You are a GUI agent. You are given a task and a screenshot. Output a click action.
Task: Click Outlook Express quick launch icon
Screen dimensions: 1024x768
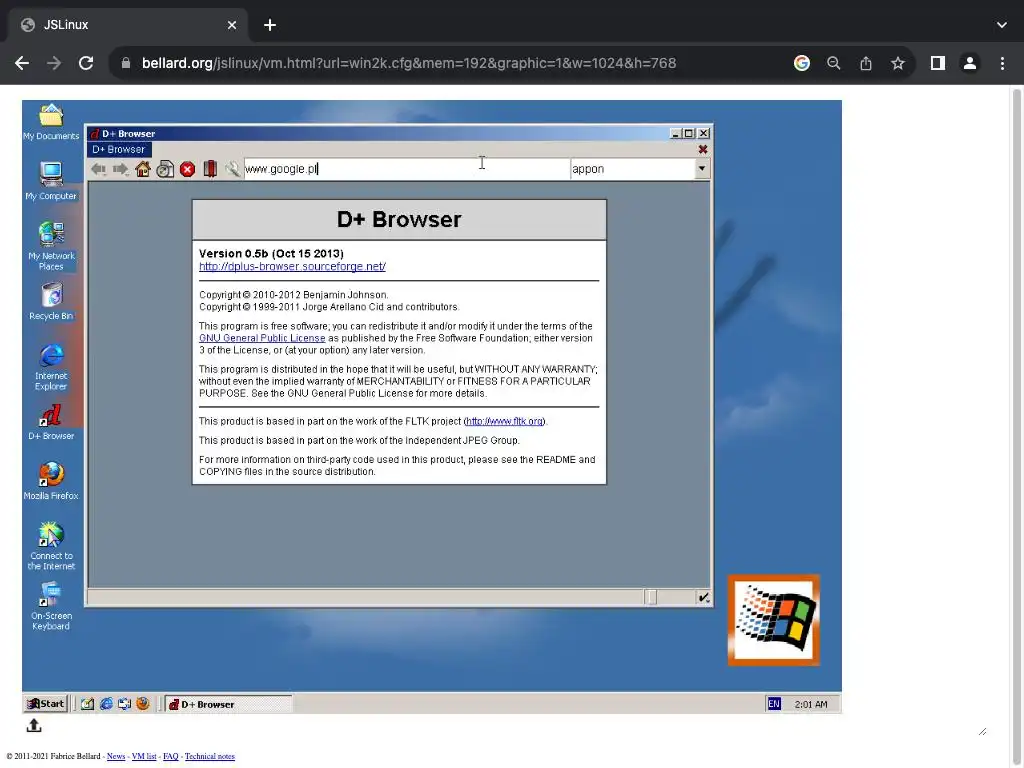click(124, 703)
